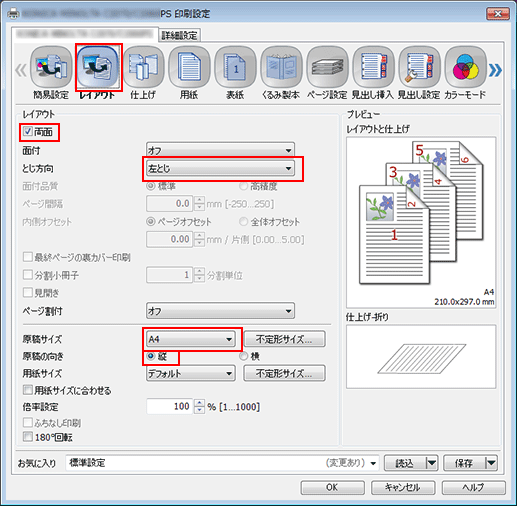Select 横 landscape orientation radio button
Viewport: 517px width, 506px height.
click(244, 356)
